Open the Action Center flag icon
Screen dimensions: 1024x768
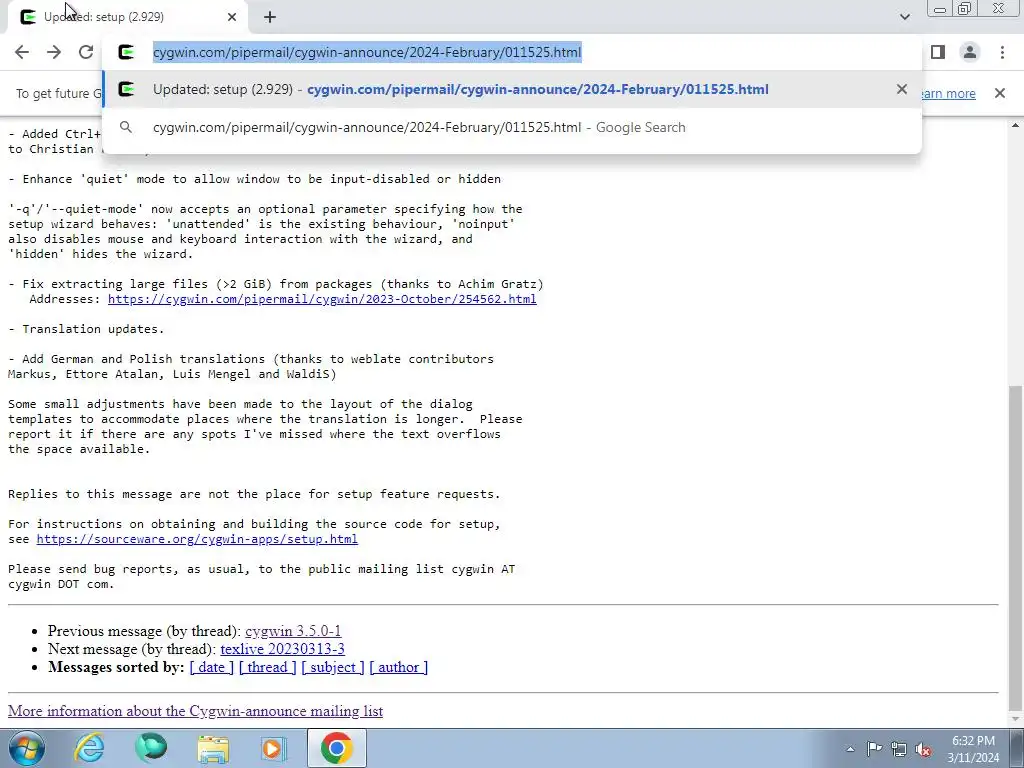(874, 749)
